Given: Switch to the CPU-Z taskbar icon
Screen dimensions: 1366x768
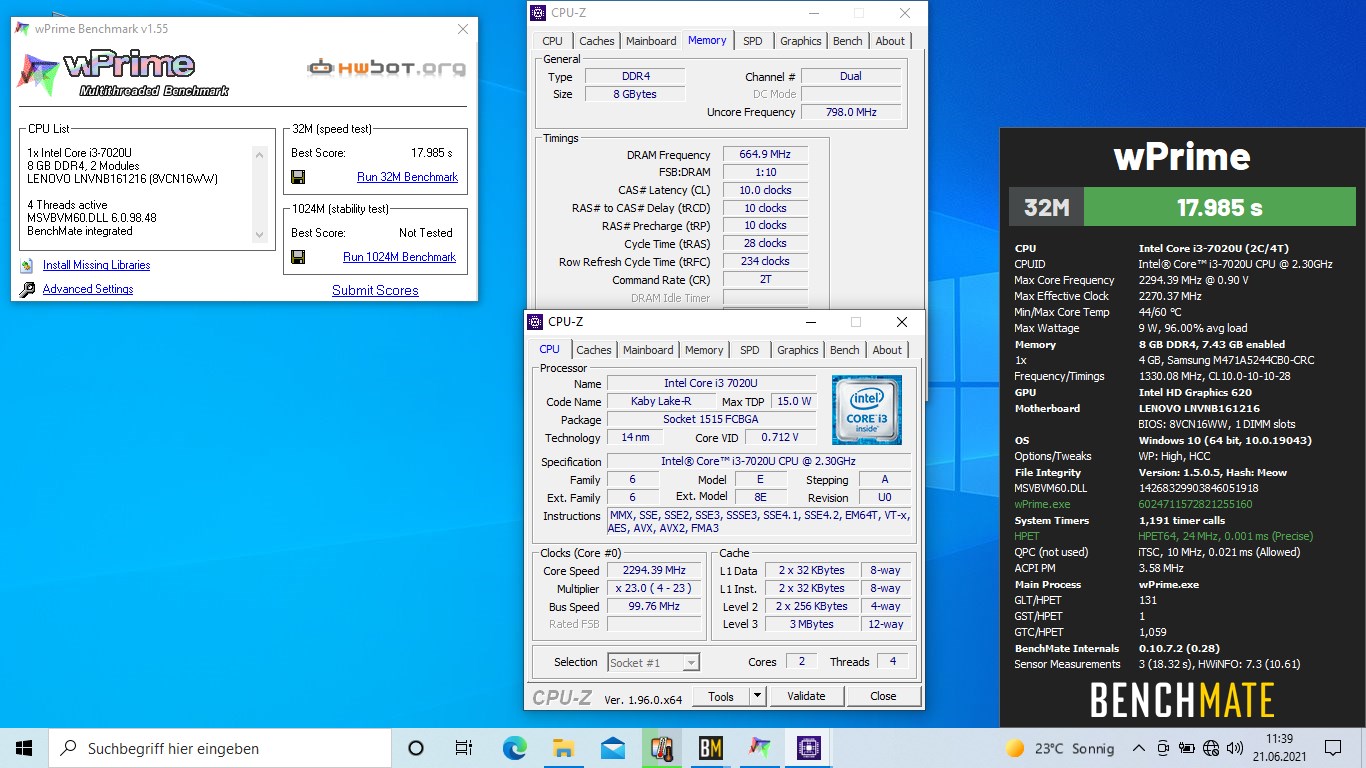Looking at the screenshot, I should [x=808, y=748].
